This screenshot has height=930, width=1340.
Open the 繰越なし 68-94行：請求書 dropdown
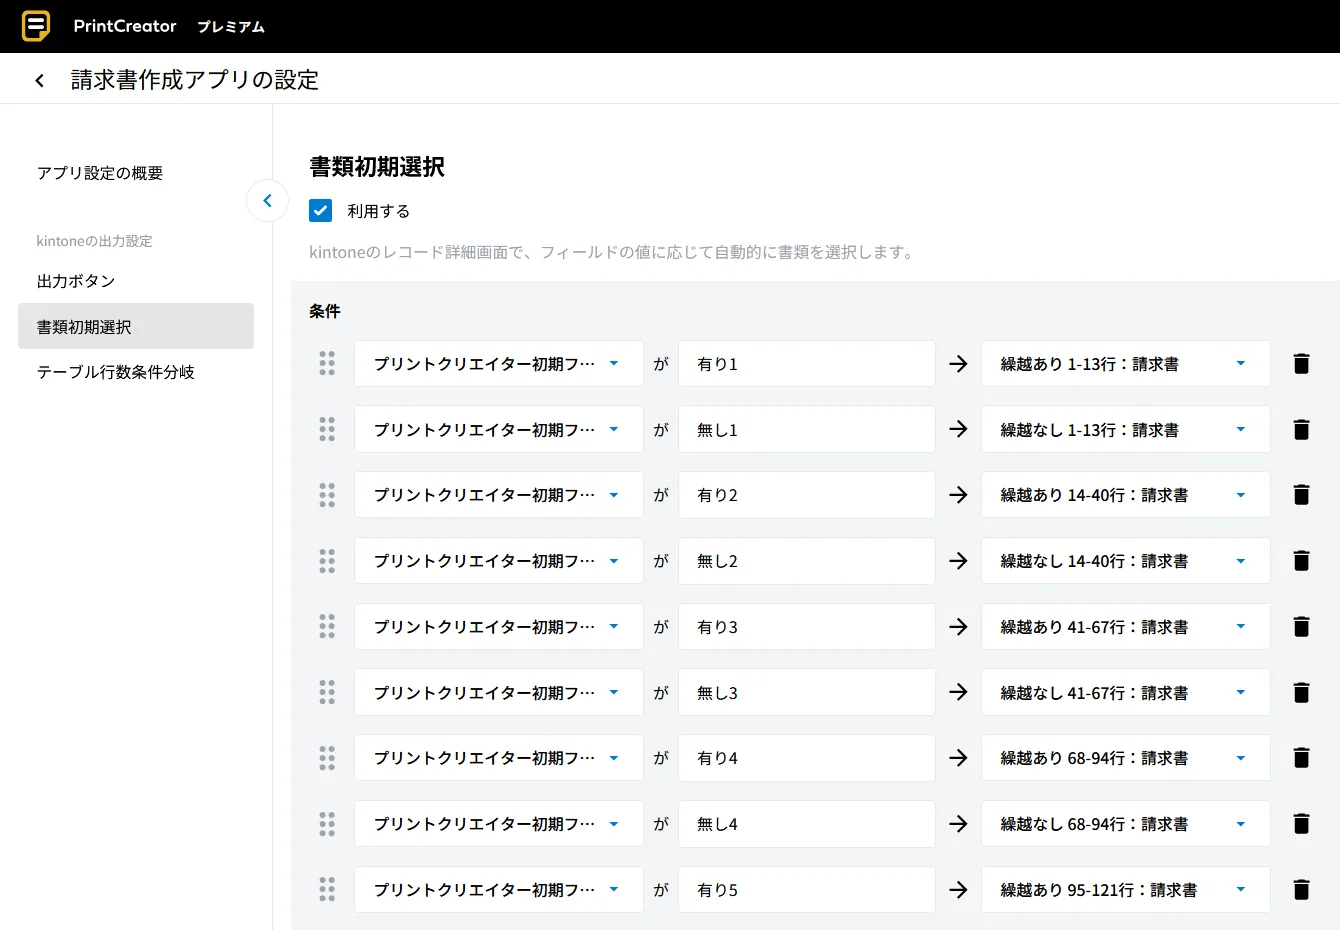click(1125, 824)
